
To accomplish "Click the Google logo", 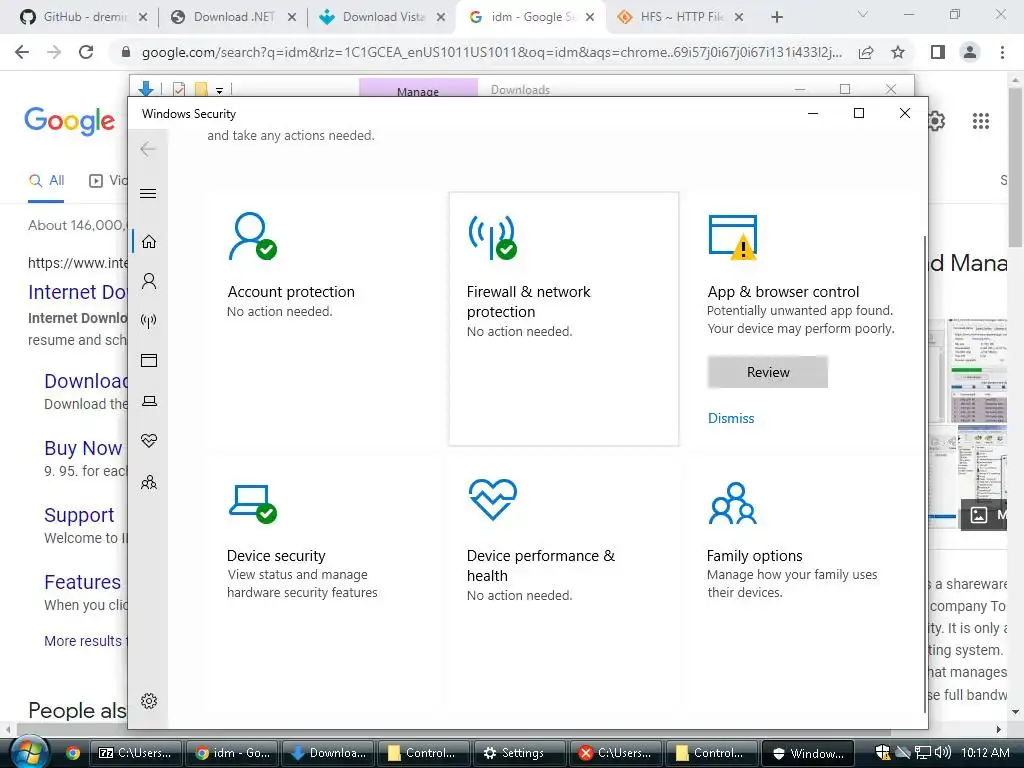I will (70, 121).
